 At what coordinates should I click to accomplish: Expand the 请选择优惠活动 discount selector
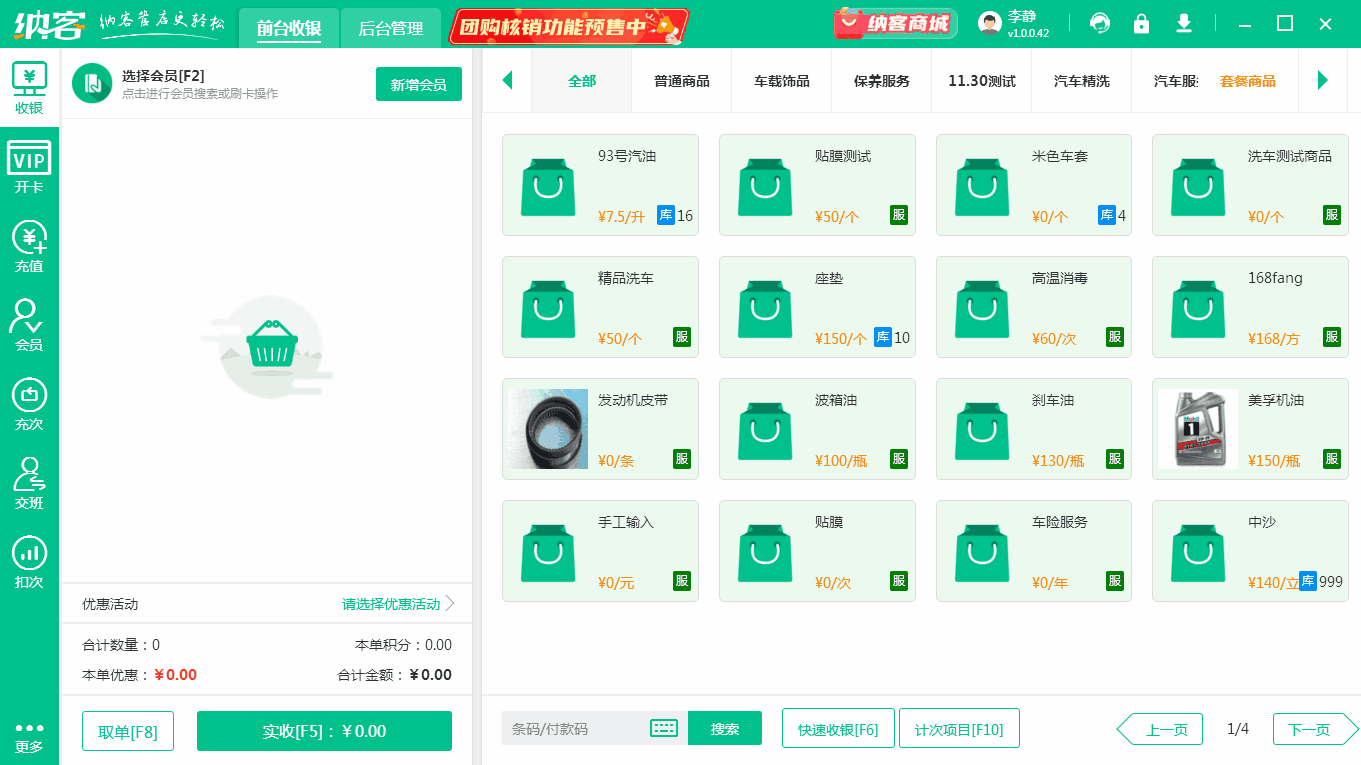click(x=390, y=604)
